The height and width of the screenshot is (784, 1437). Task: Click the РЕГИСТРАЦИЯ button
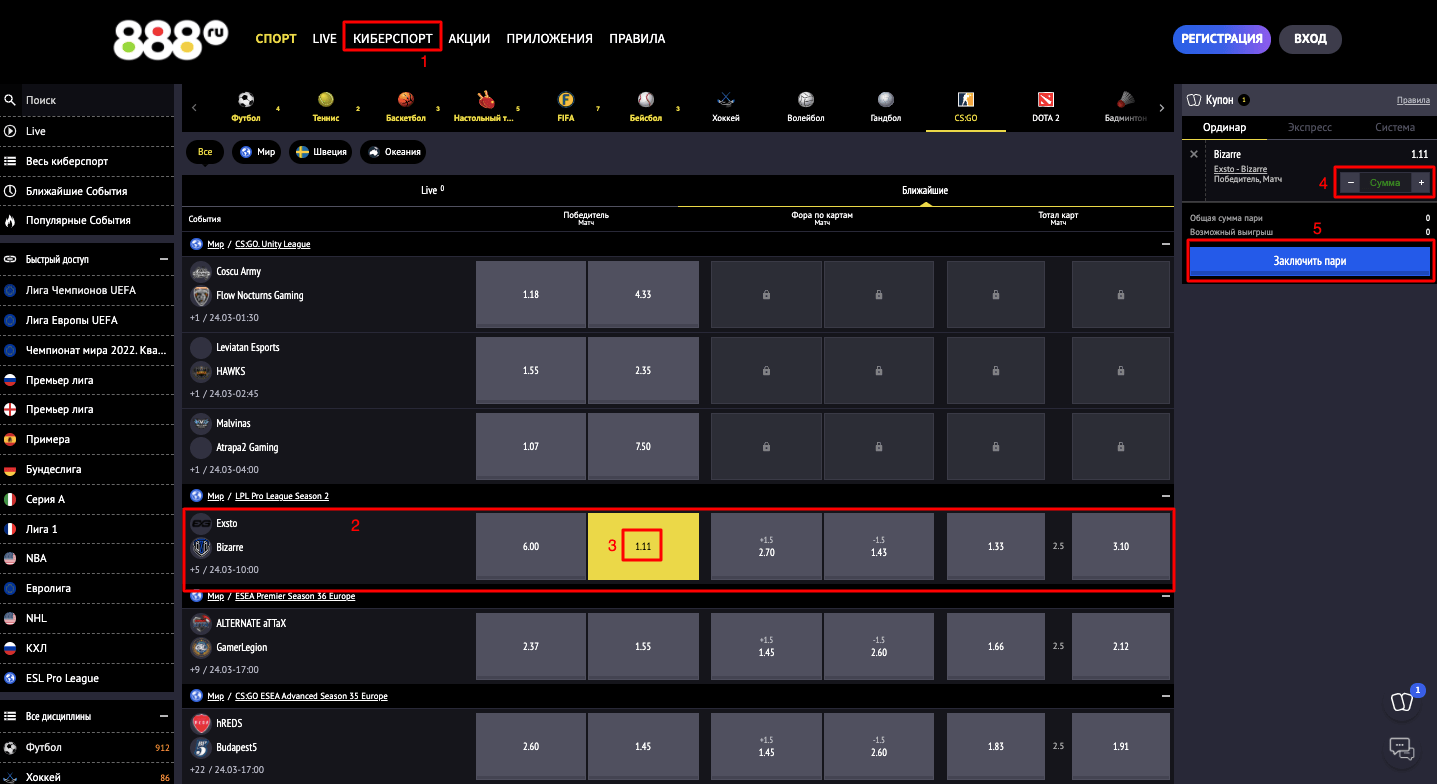pos(1221,39)
